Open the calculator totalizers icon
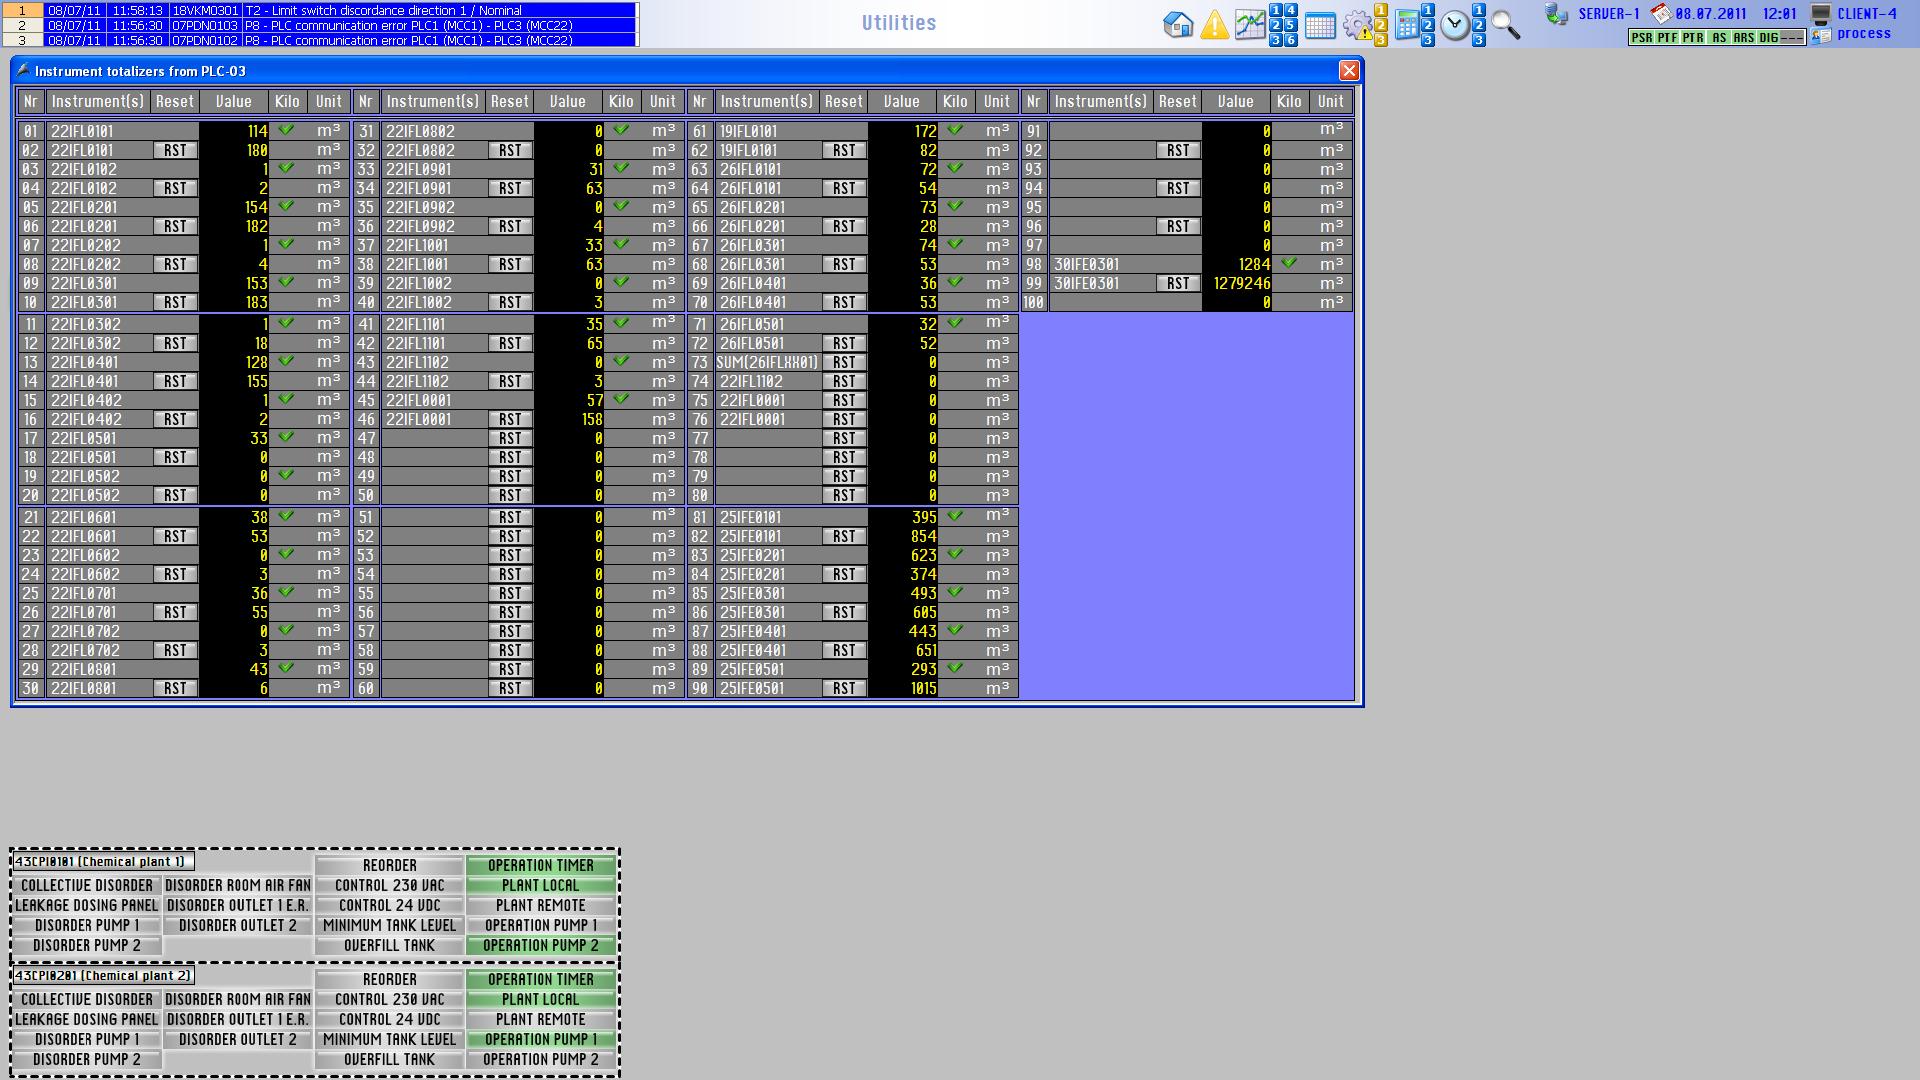 (1406, 26)
